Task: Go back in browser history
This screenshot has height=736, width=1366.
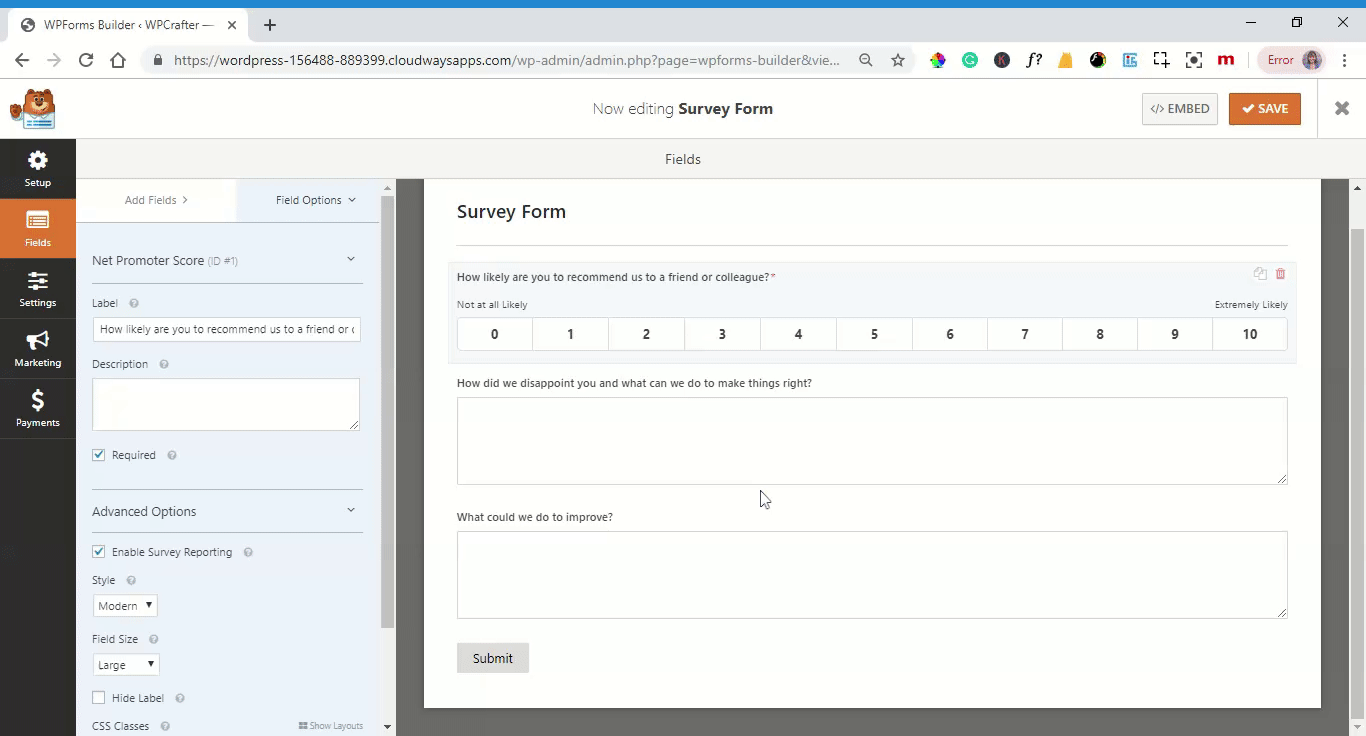Action: pos(22,60)
